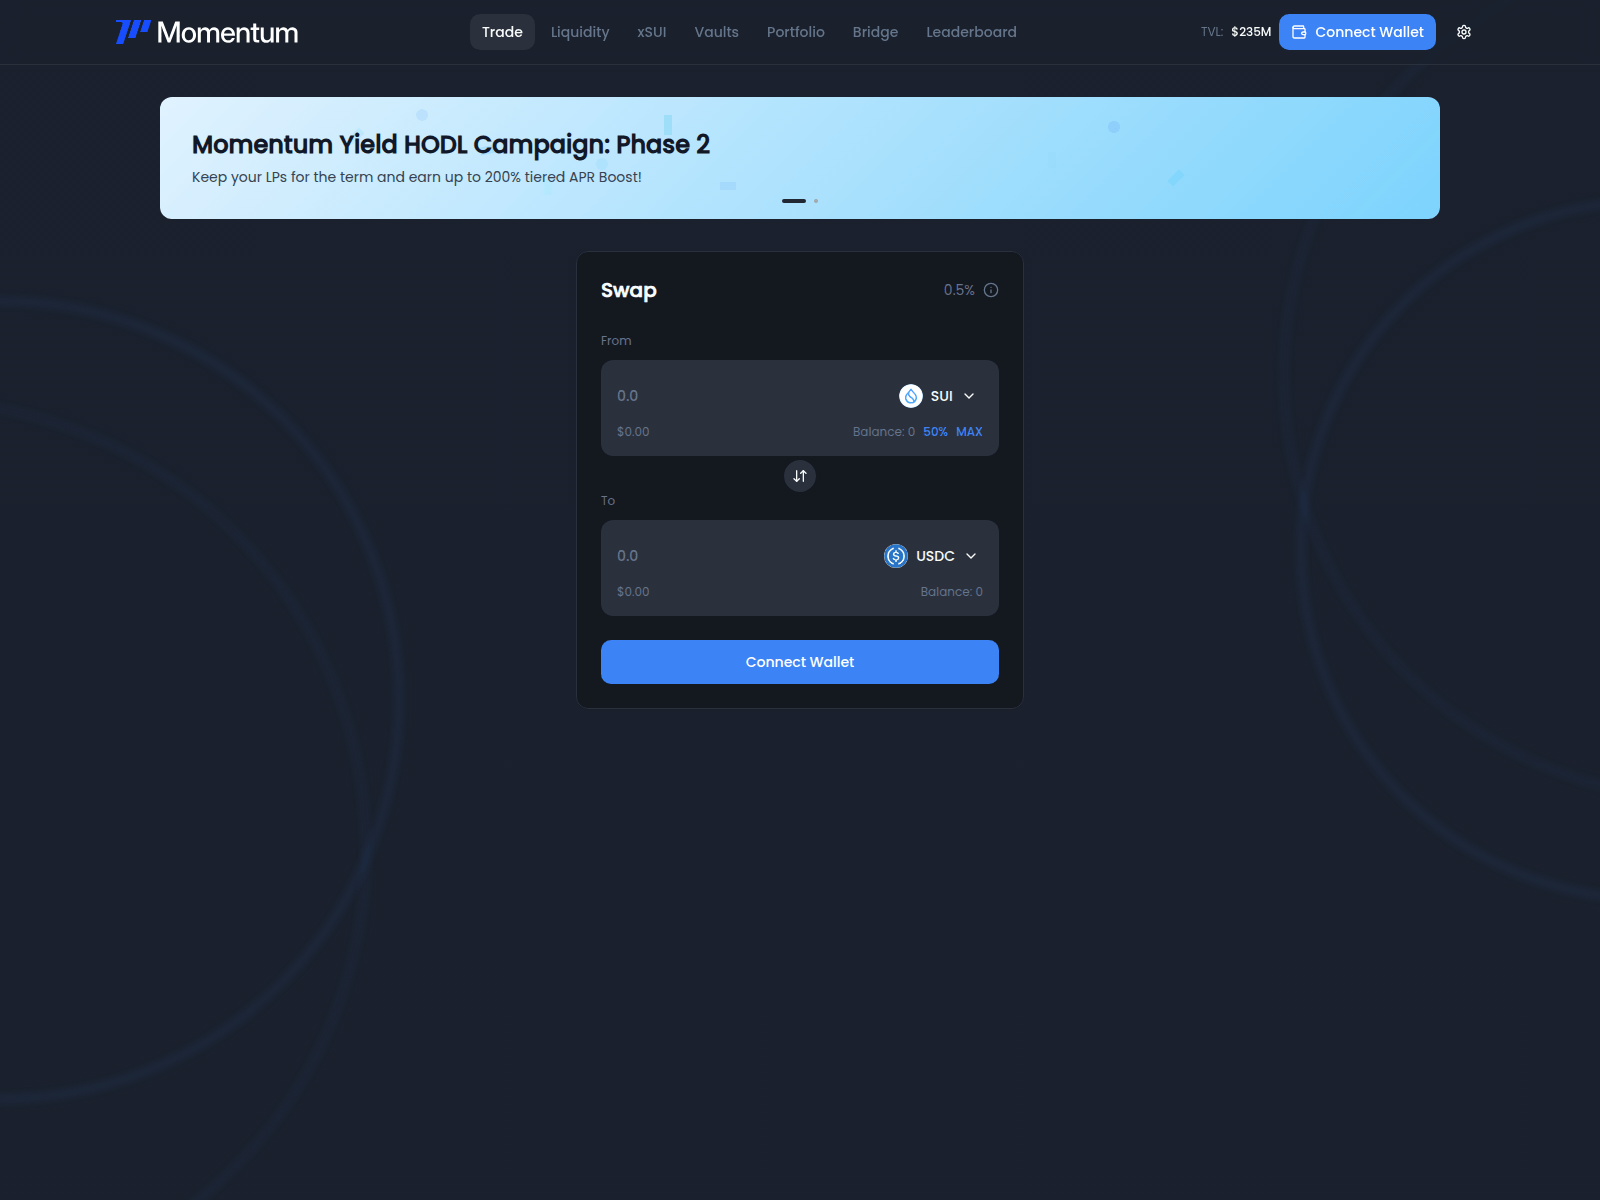
Task: Open SUI token selector dropdown
Action: (937, 396)
